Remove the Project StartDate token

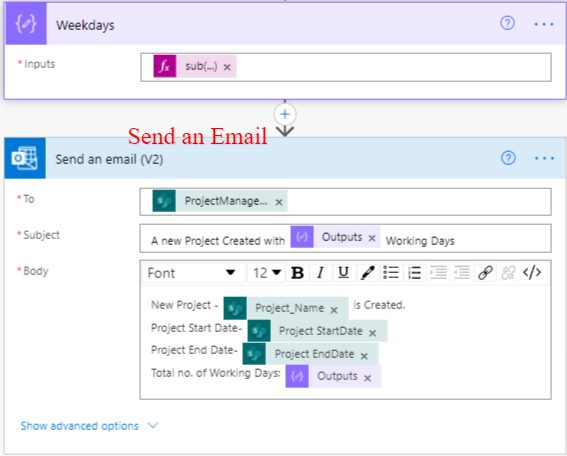pyautogui.click(x=372, y=333)
